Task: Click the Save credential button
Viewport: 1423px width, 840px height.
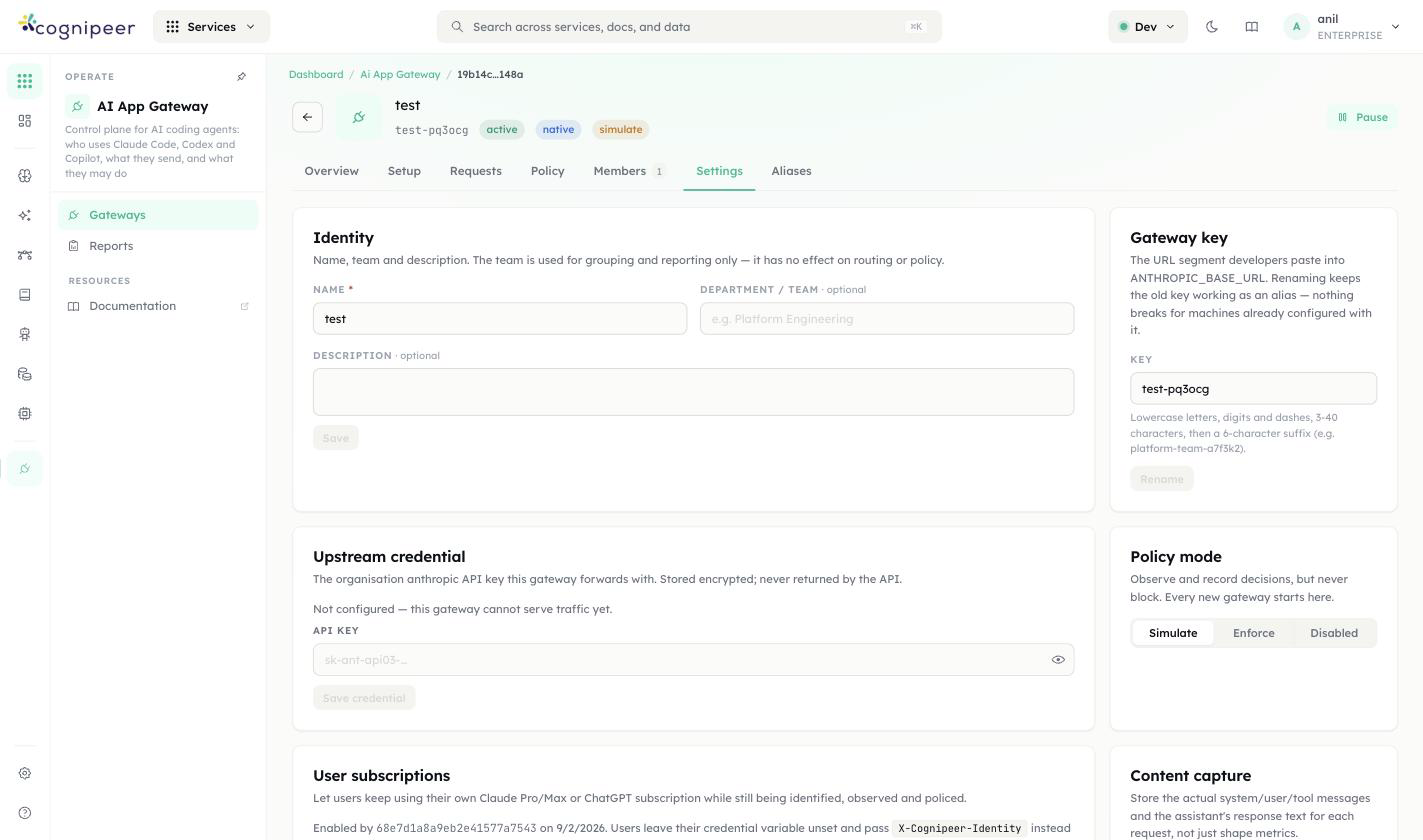Action: click(x=364, y=698)
